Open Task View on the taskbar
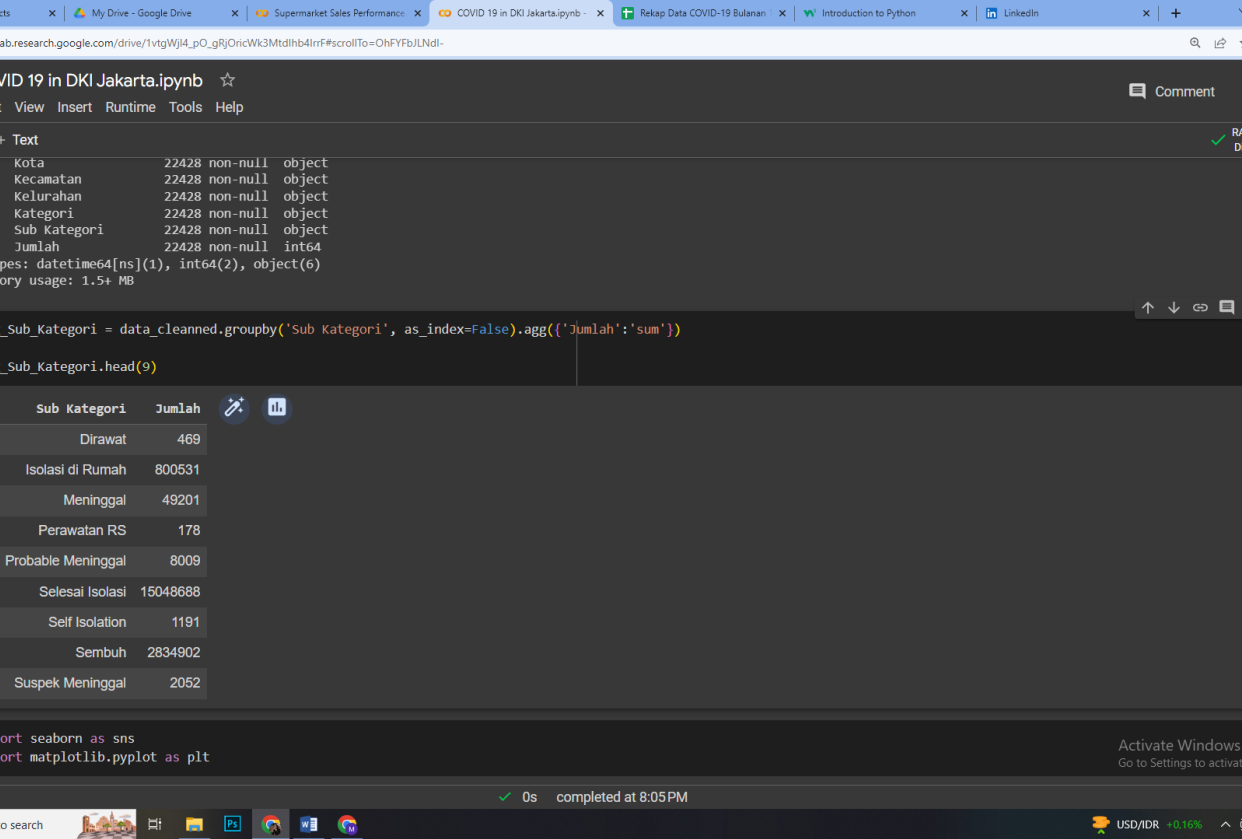 click(x=155, y=824)
